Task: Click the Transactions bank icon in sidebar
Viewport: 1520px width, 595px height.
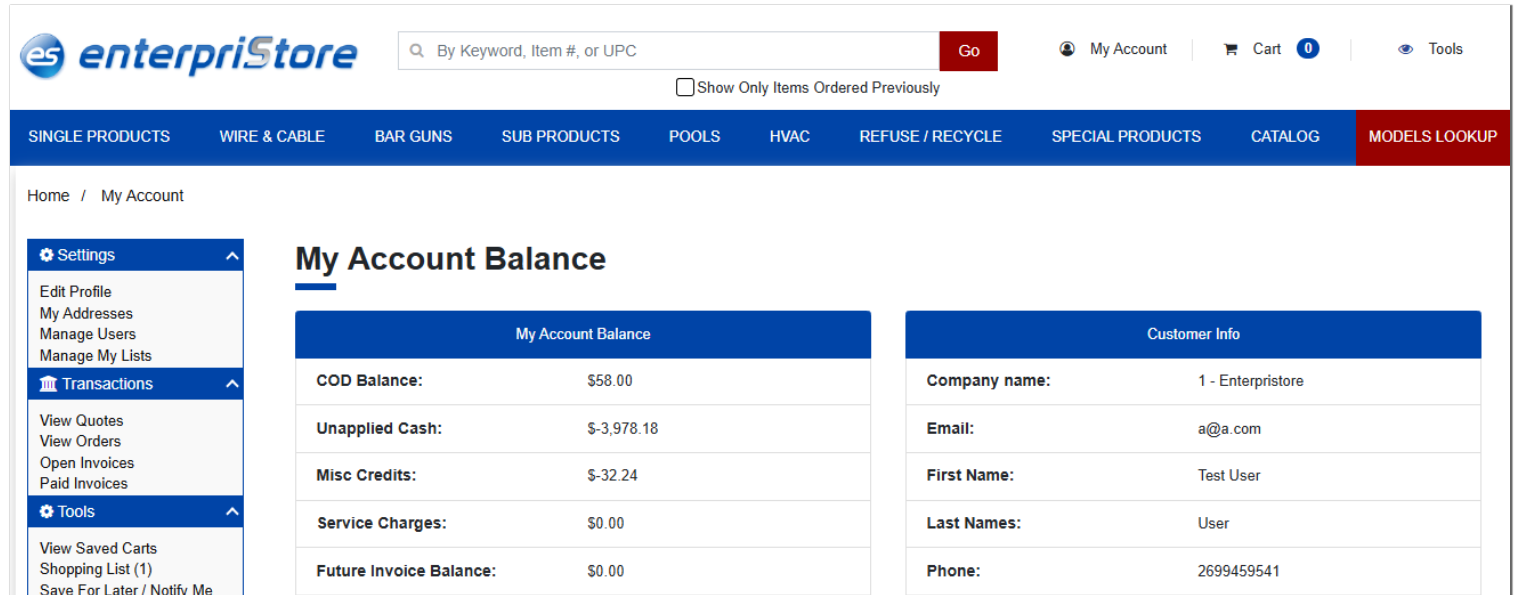Action: (x=48, y=384)
